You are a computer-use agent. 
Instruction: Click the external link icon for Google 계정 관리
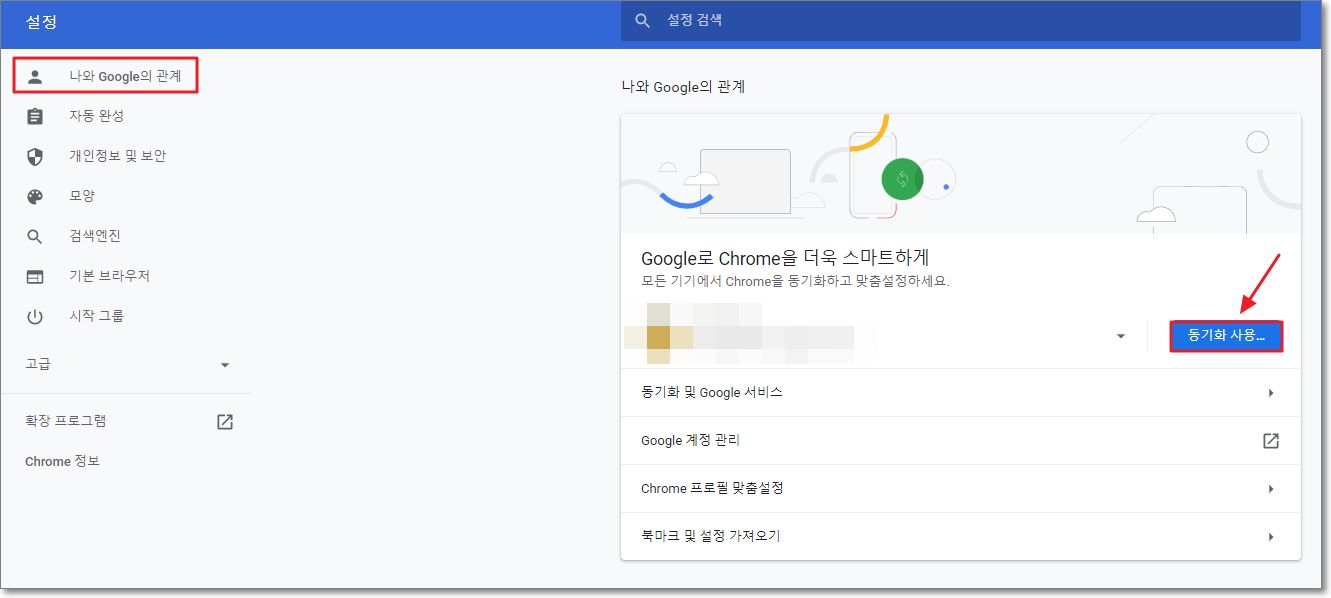[x=1271, y=440]
